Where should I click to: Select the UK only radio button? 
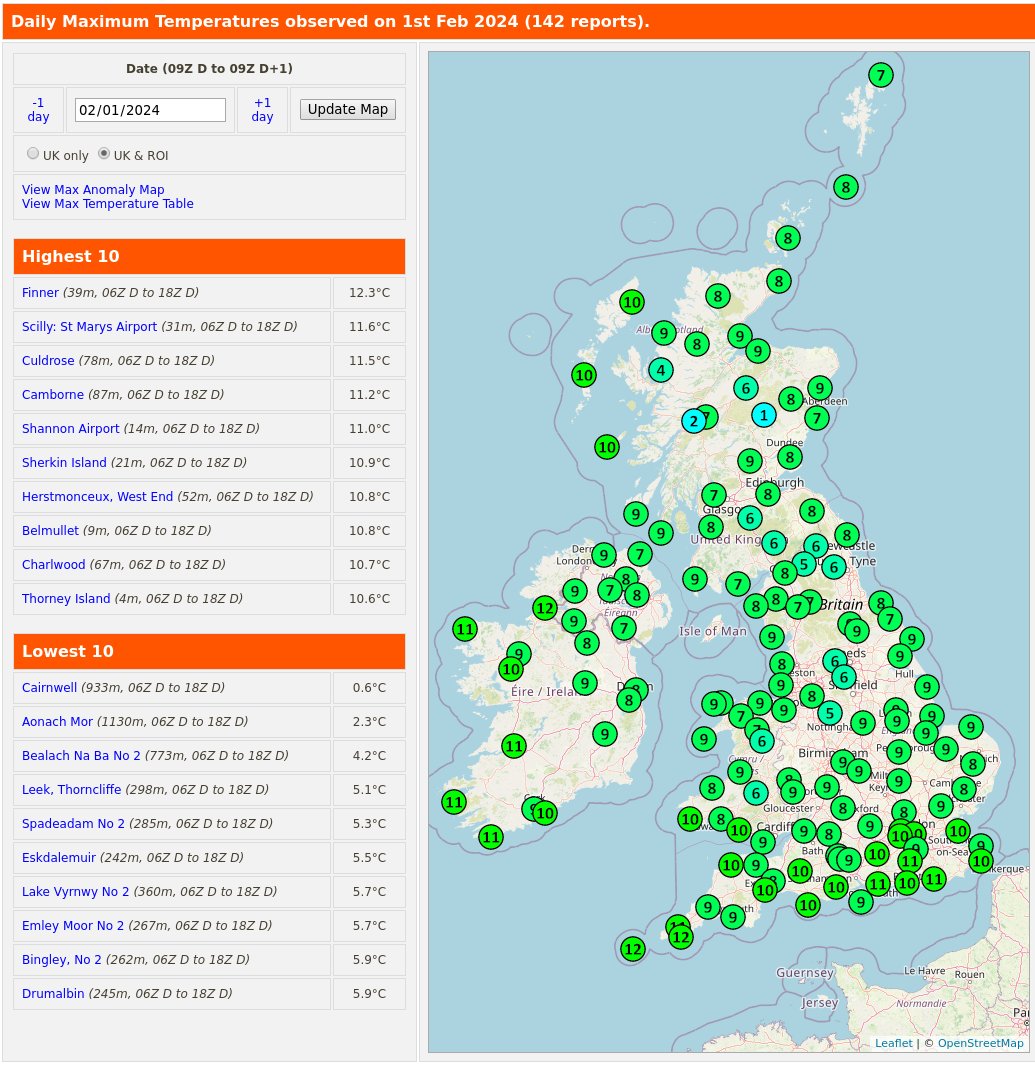coord(33,154)
